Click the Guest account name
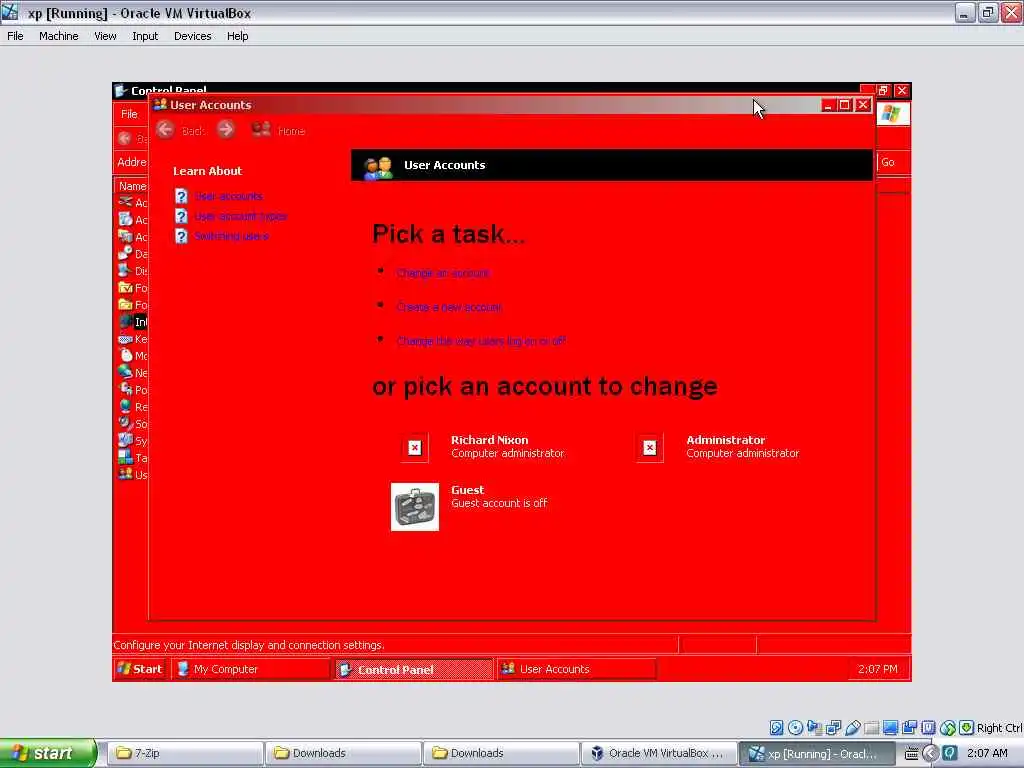Viewport: 1024px width, 768px height. tap(468, 490)
